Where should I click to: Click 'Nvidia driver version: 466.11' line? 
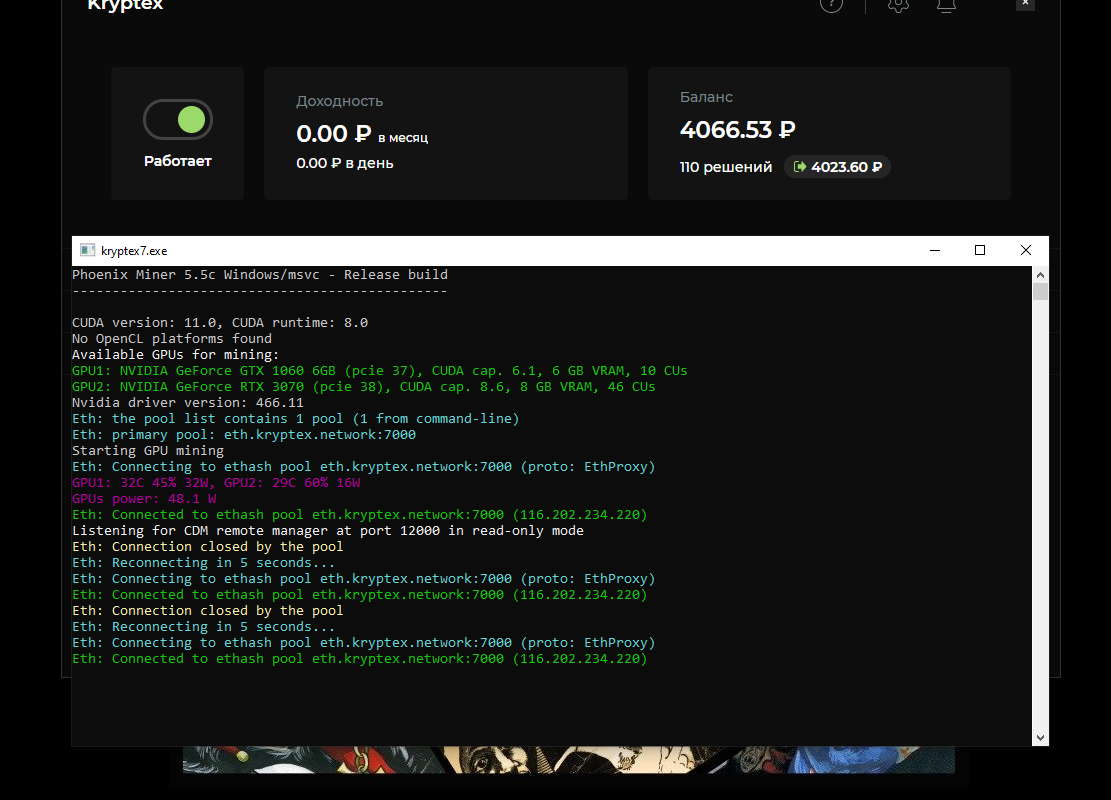188,402
